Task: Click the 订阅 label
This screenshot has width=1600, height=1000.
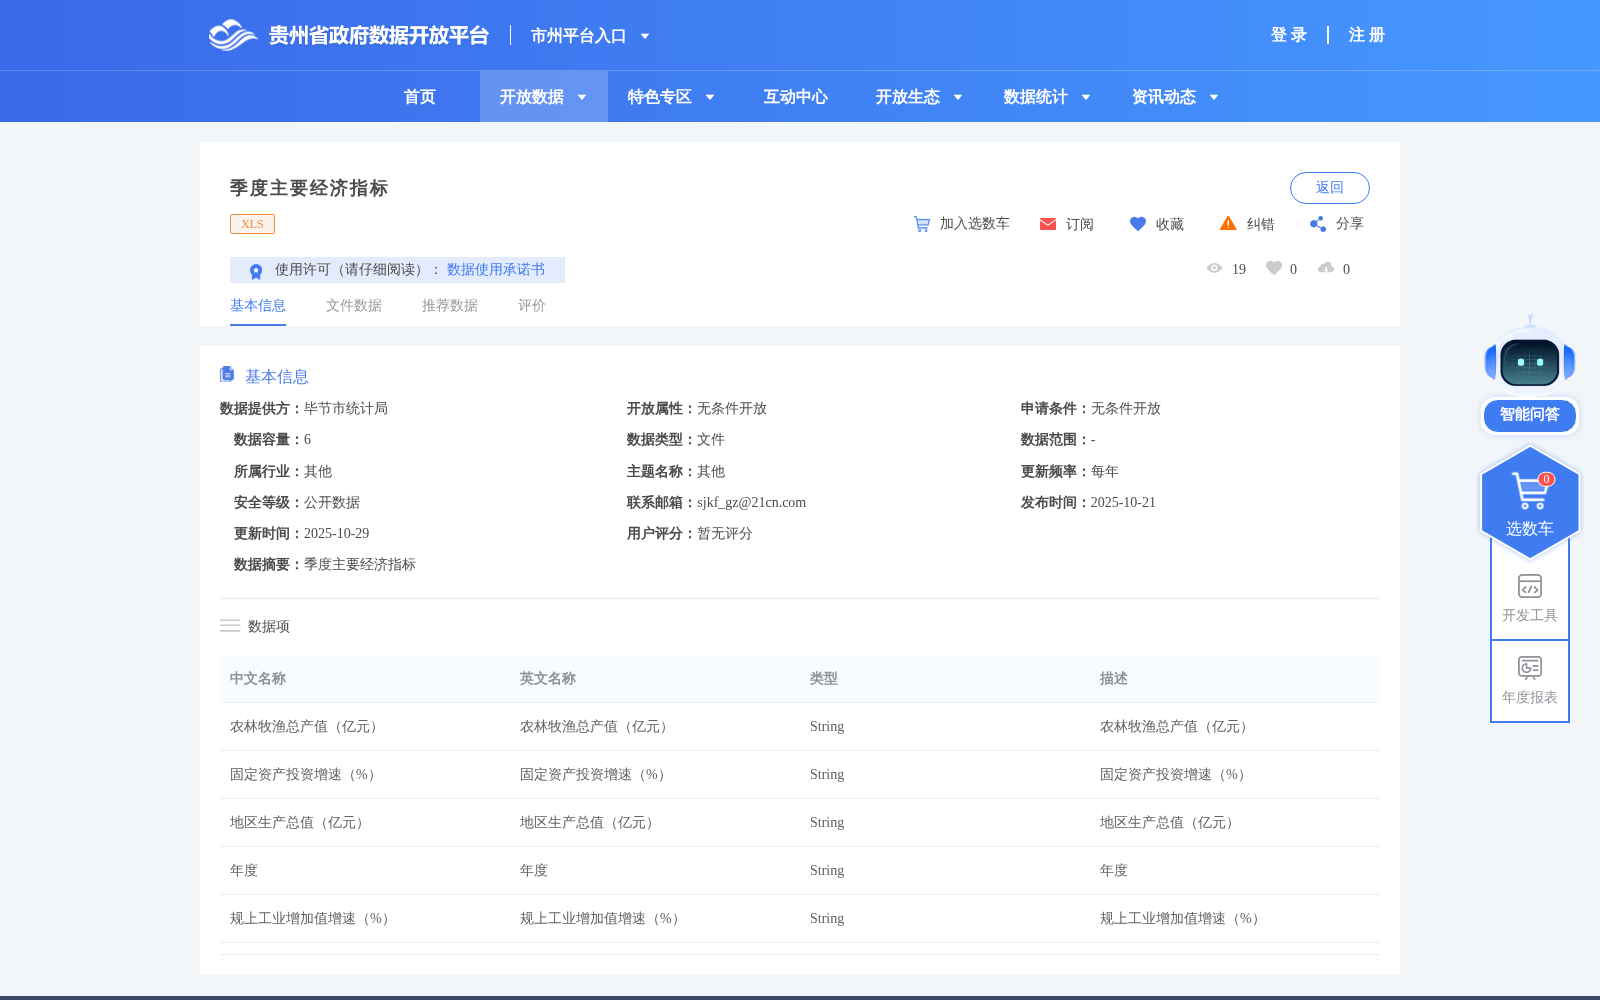Action: (x=1080, y=224)
